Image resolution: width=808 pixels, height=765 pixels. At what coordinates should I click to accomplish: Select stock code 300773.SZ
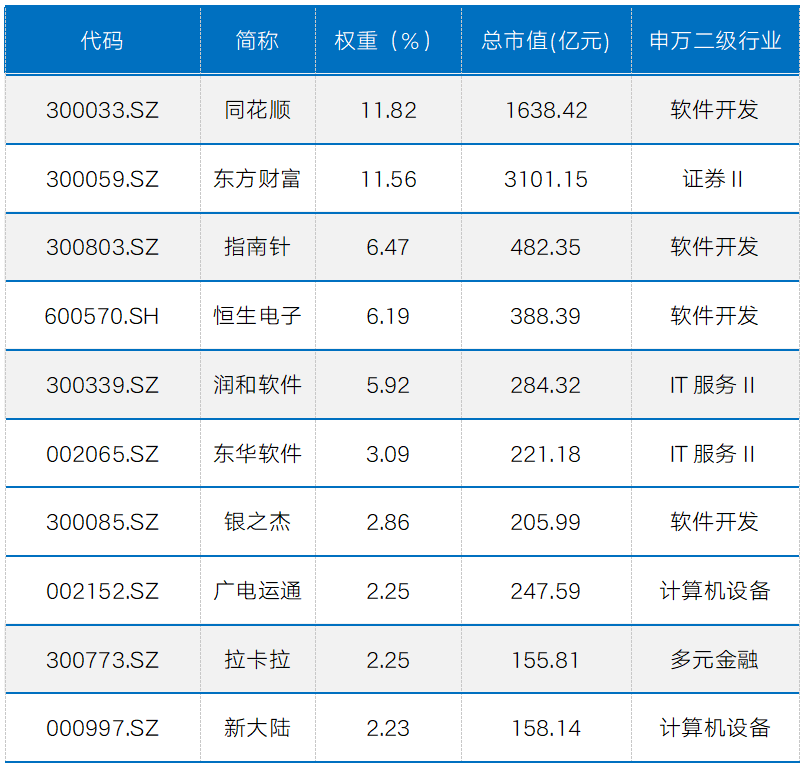pos(103,660)
